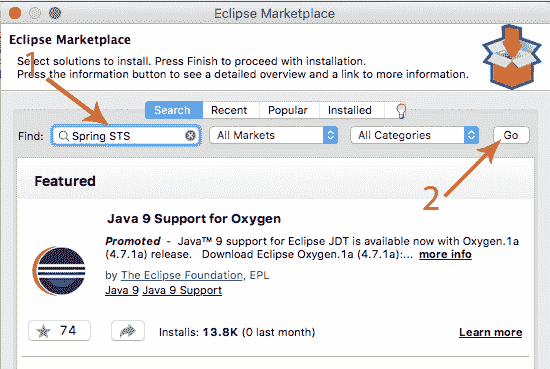Open the All Markets dropdown

click(274, 135)
